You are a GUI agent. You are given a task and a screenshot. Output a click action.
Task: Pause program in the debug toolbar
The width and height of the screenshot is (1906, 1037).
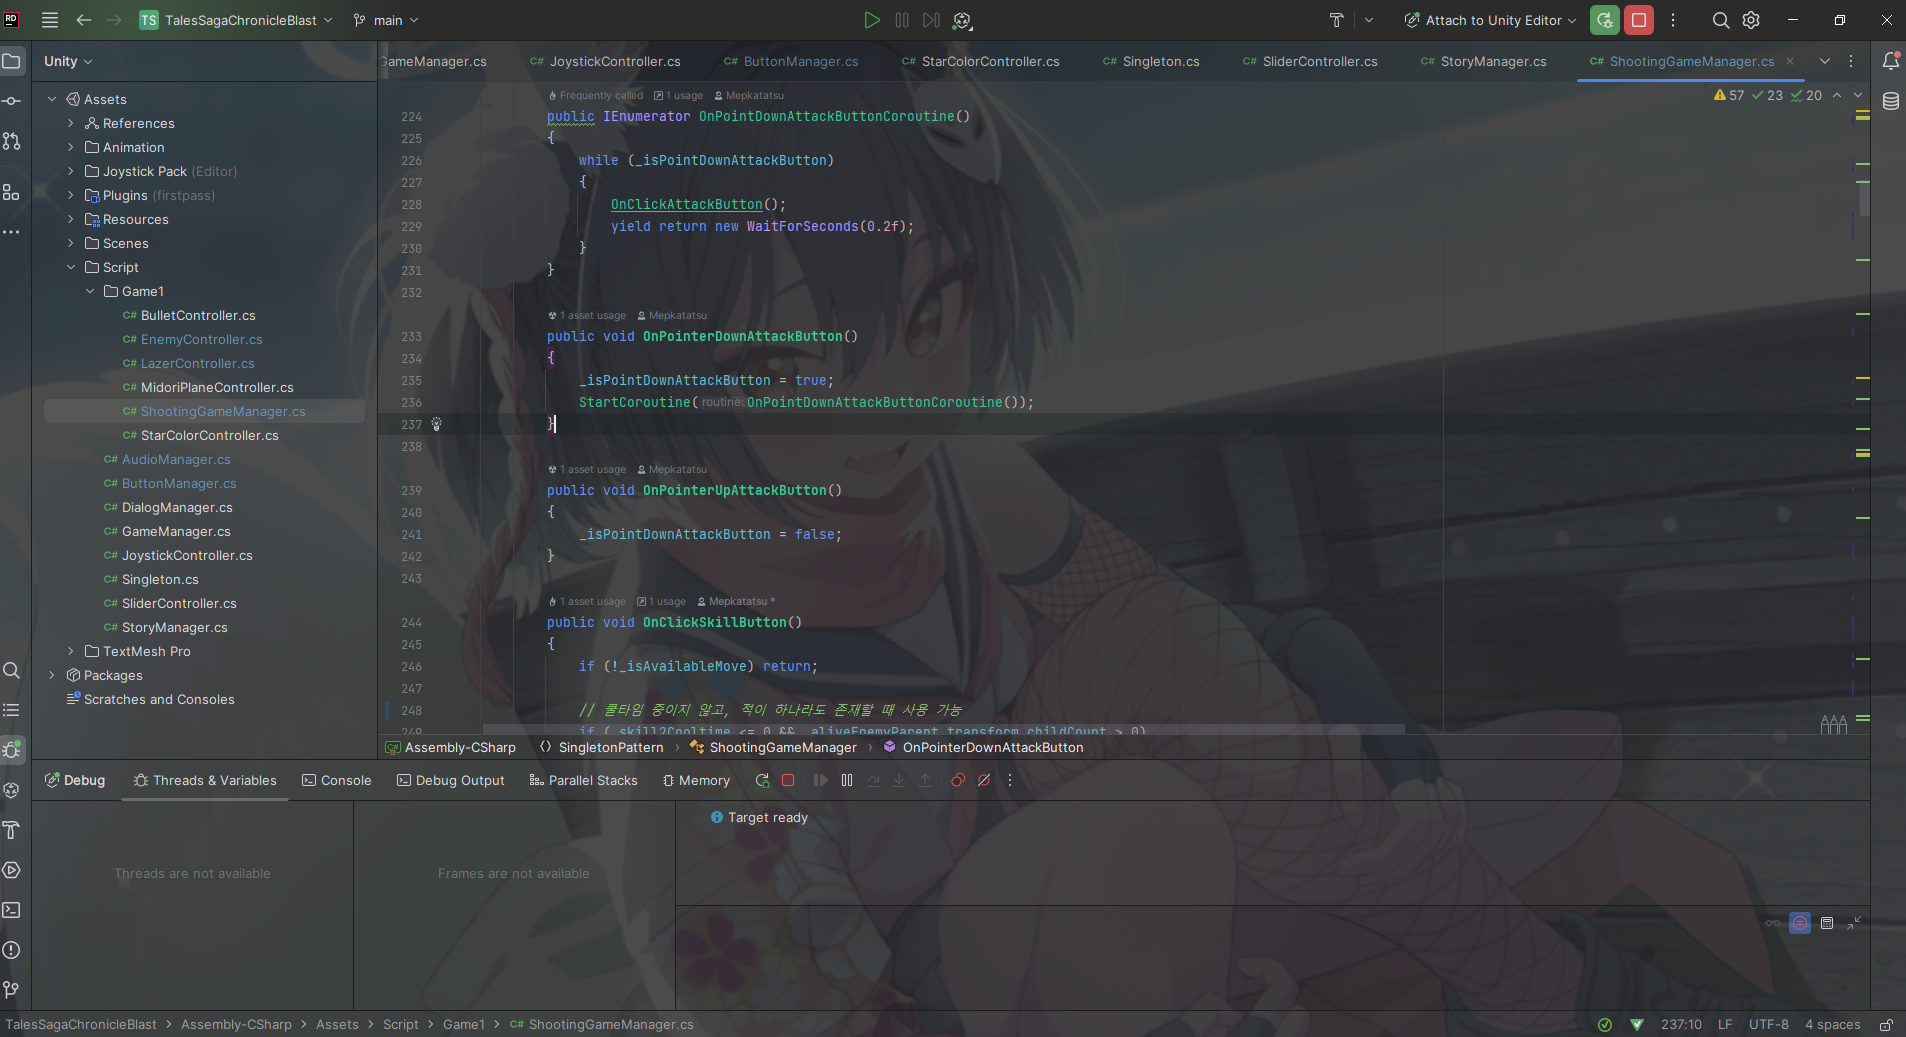click(x=847, y=780)
